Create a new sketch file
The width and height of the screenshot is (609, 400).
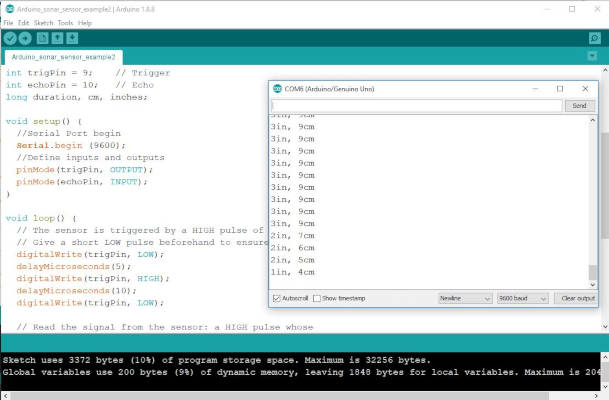click(x=42, y=38)
